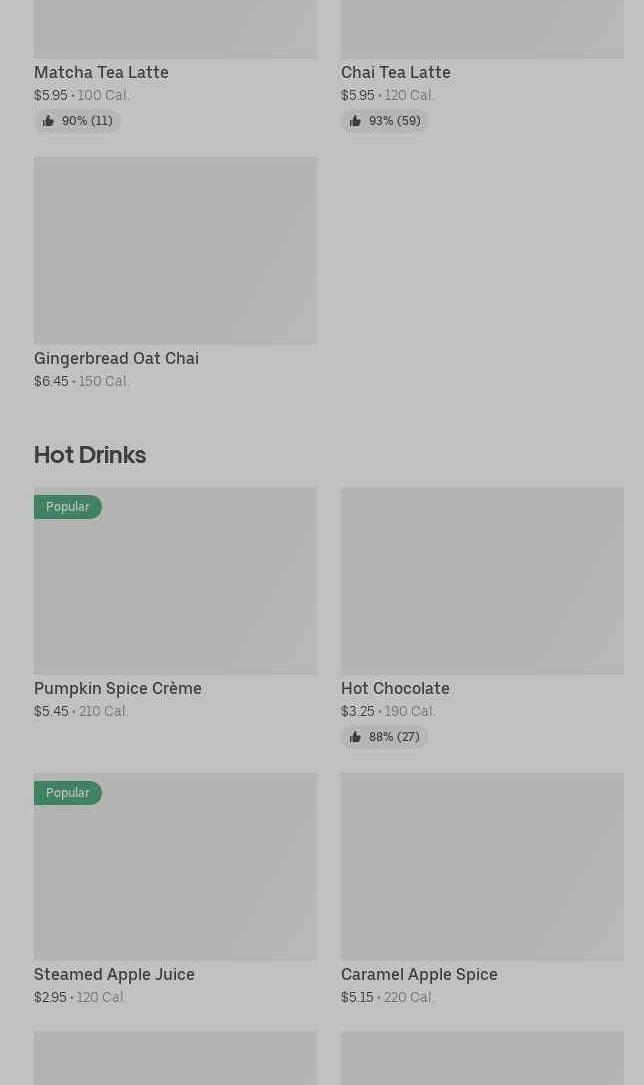
Task: Open Pumpkin Spice Crème photo
Action: pos(176,581)
